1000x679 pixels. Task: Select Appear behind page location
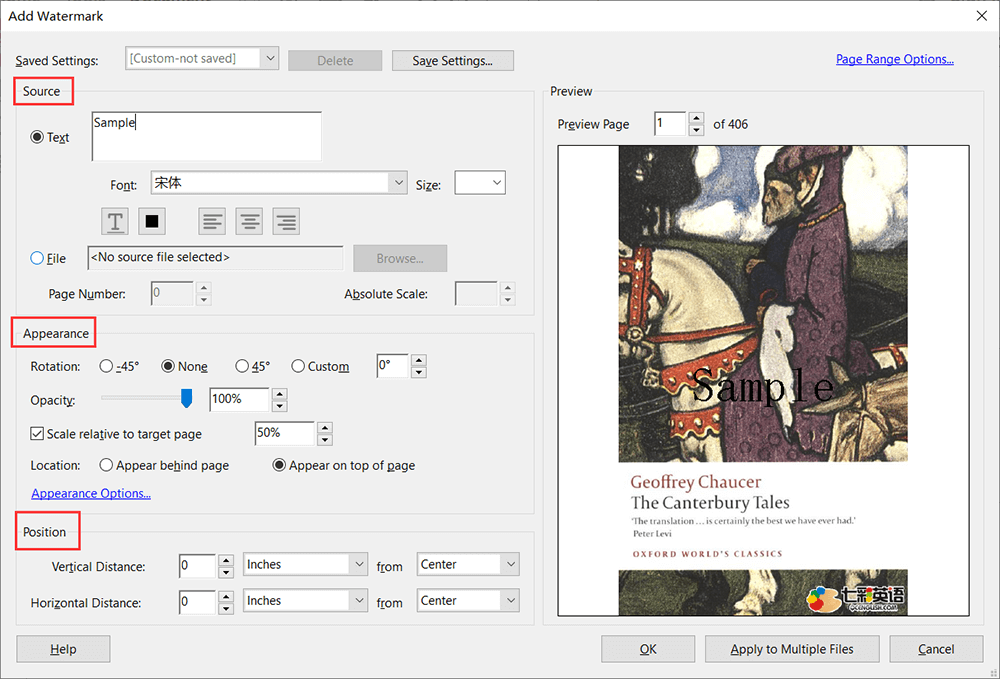click(x=106, y=465)
